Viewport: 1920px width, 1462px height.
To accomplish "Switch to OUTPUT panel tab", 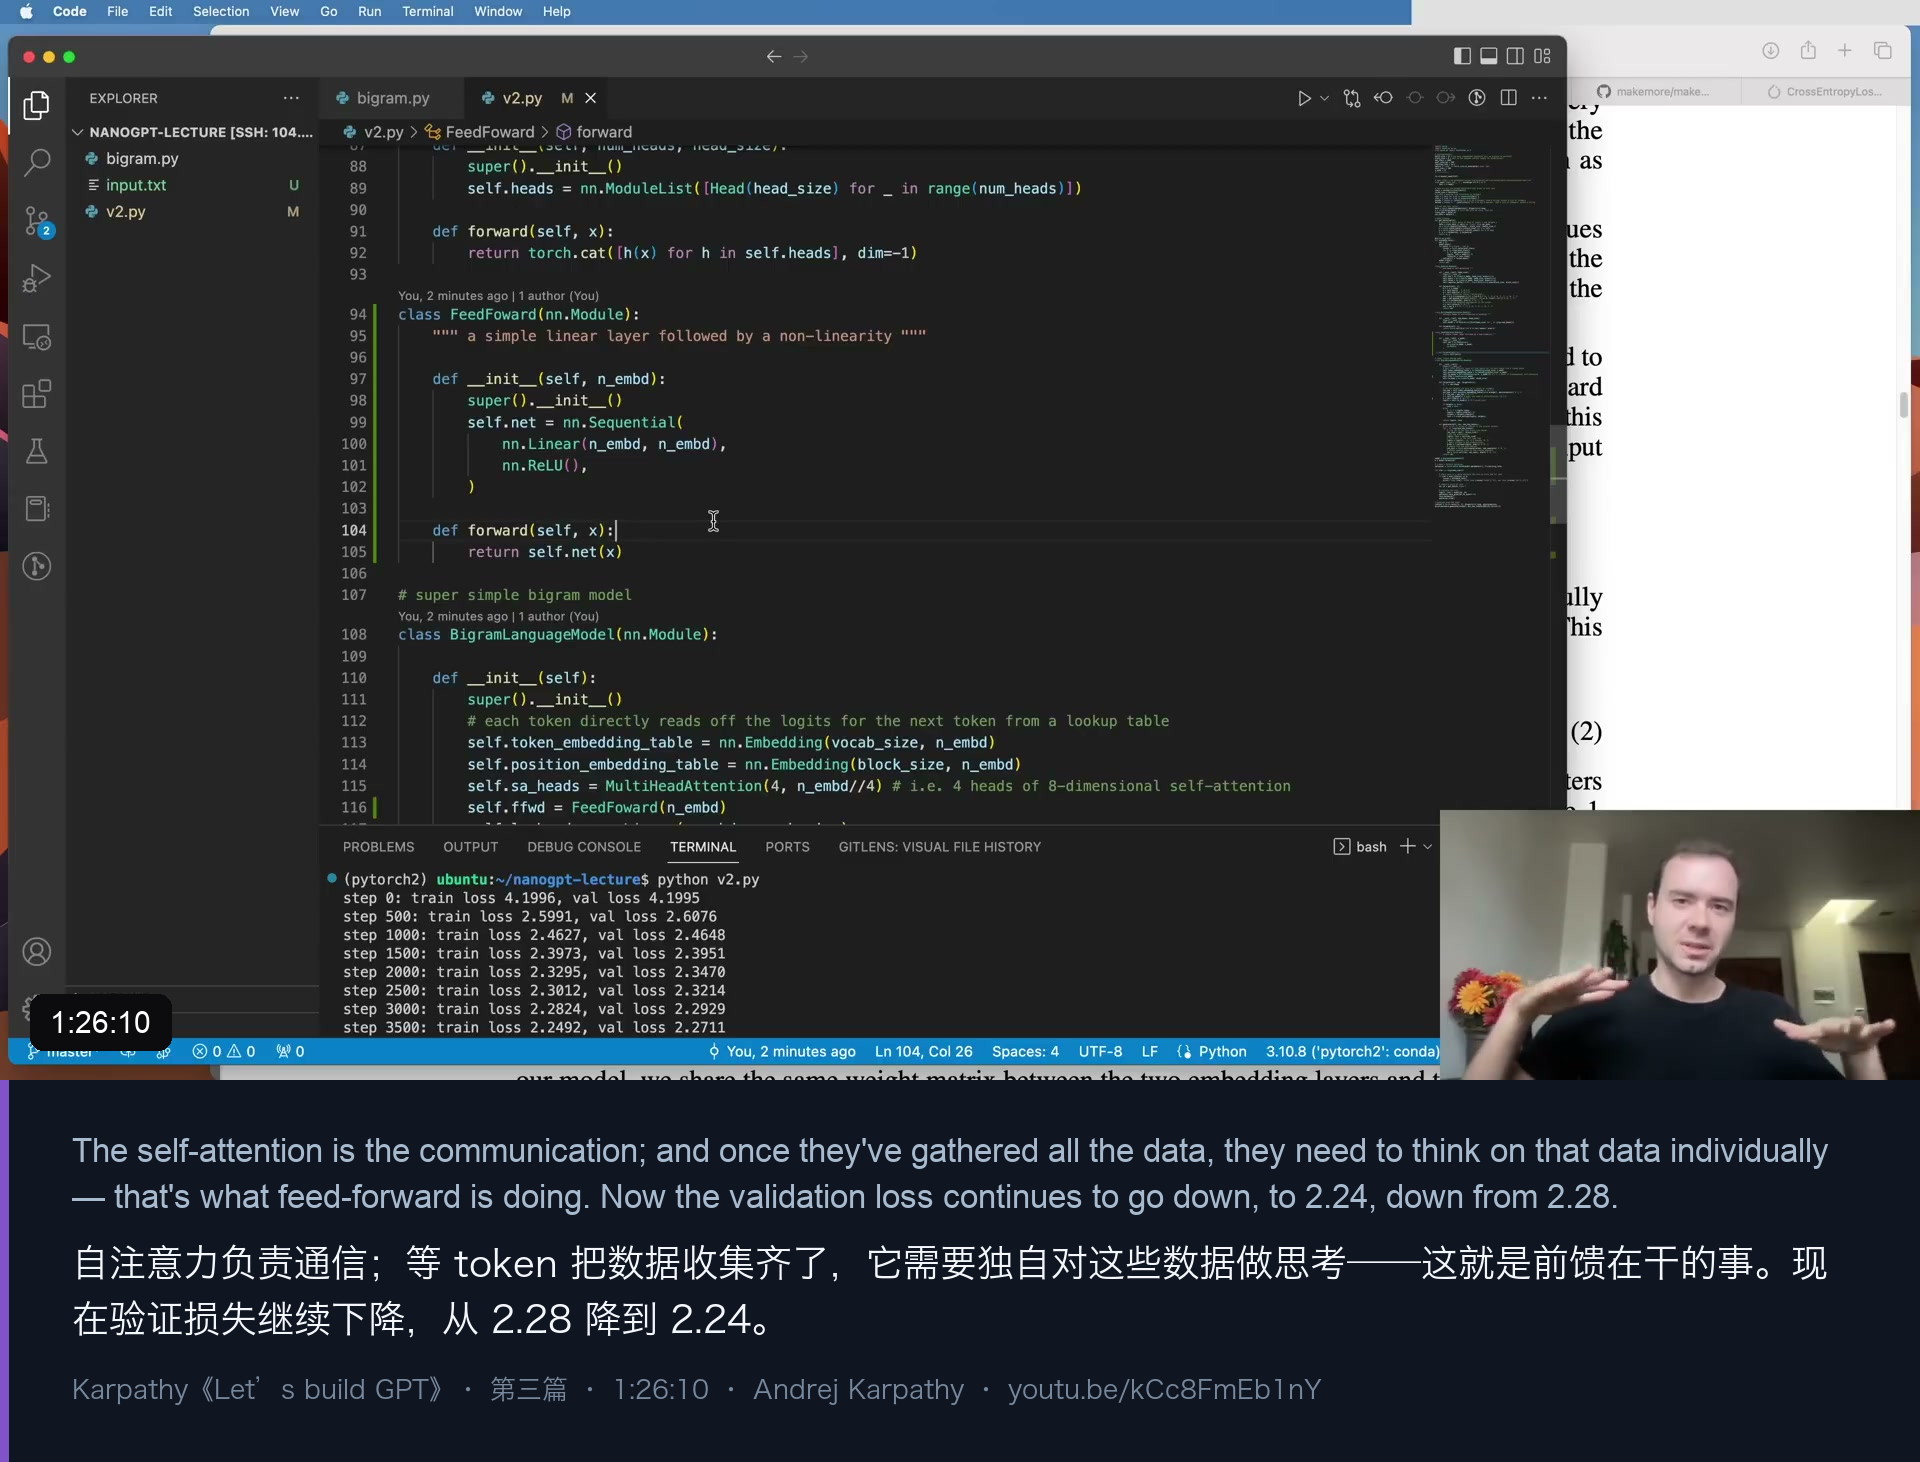I will click(x=471, y=847).
